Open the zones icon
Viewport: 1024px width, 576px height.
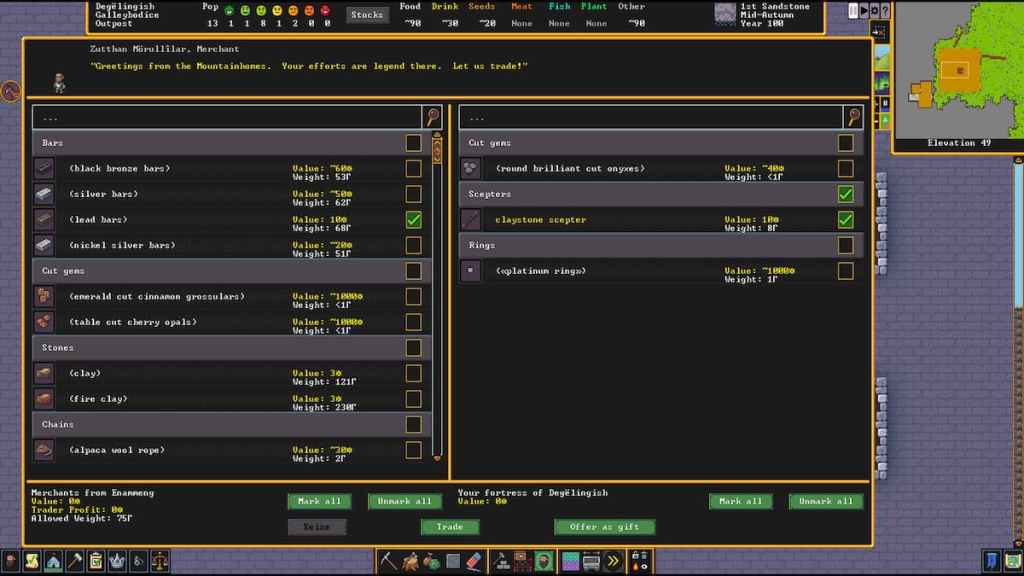pos(543,561)
